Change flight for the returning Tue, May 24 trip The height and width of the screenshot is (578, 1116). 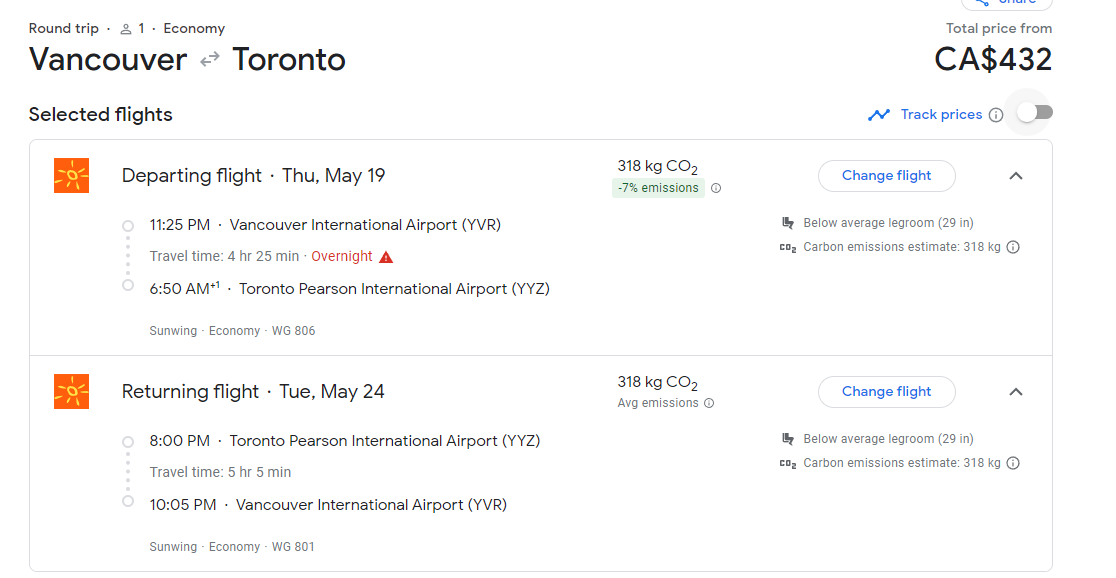[x=886, y=392]
